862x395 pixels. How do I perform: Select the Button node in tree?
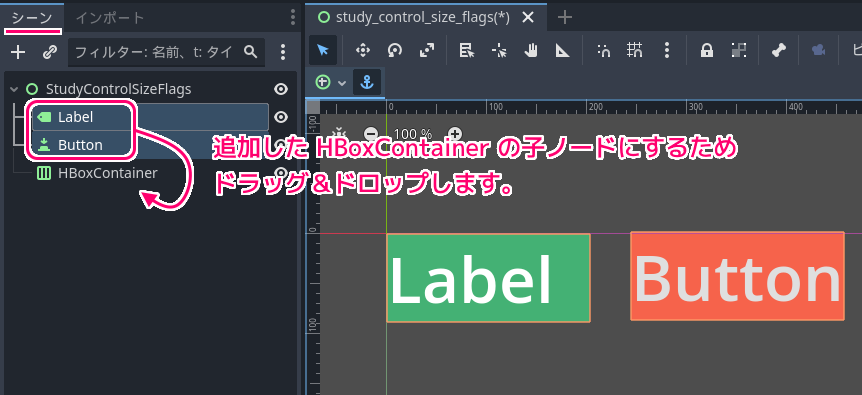(x=80, y=145)
